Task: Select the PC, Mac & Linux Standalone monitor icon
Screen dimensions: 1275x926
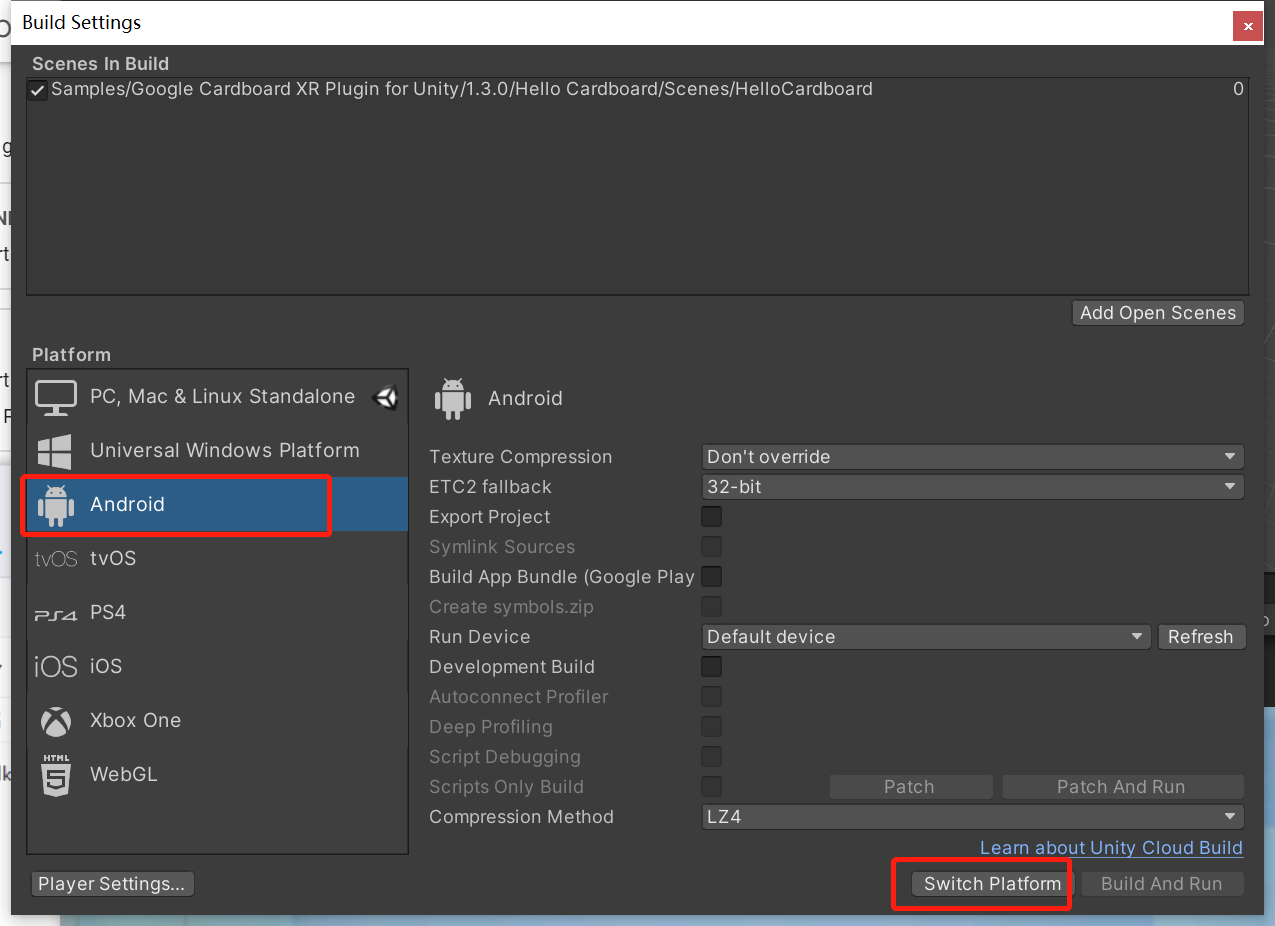Action: click(55, 396)
